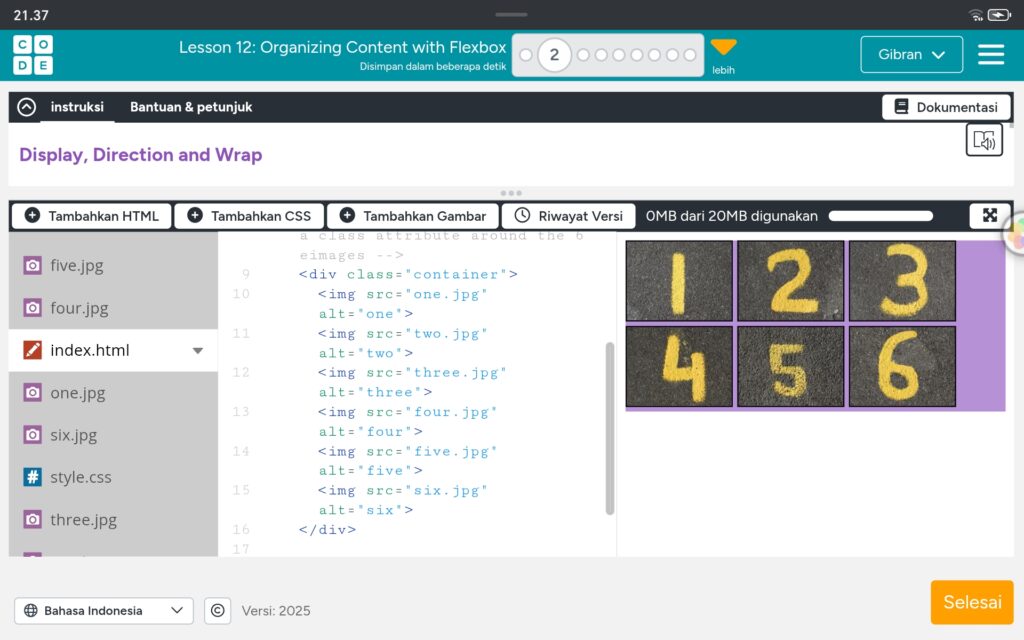The image size is (1024, 640).
Task: Select the style.css file in the list
Action: point(80,477)
